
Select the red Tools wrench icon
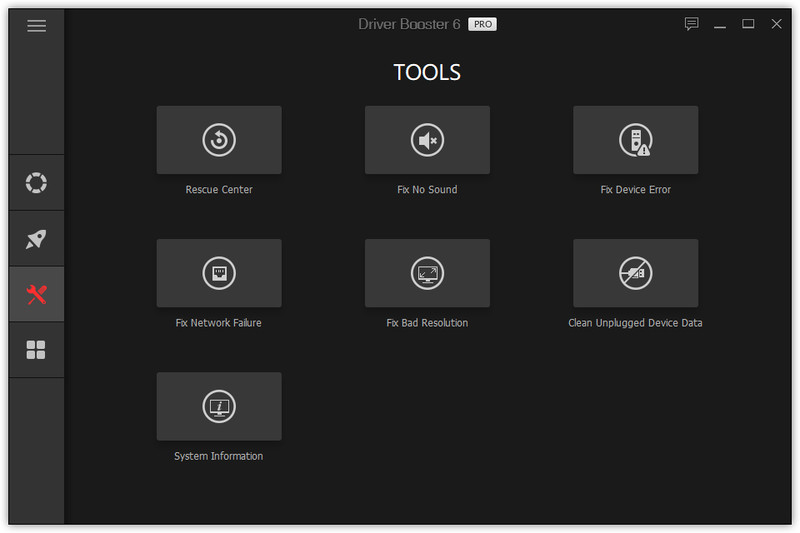pyautogui.click(x=36, y=294)
